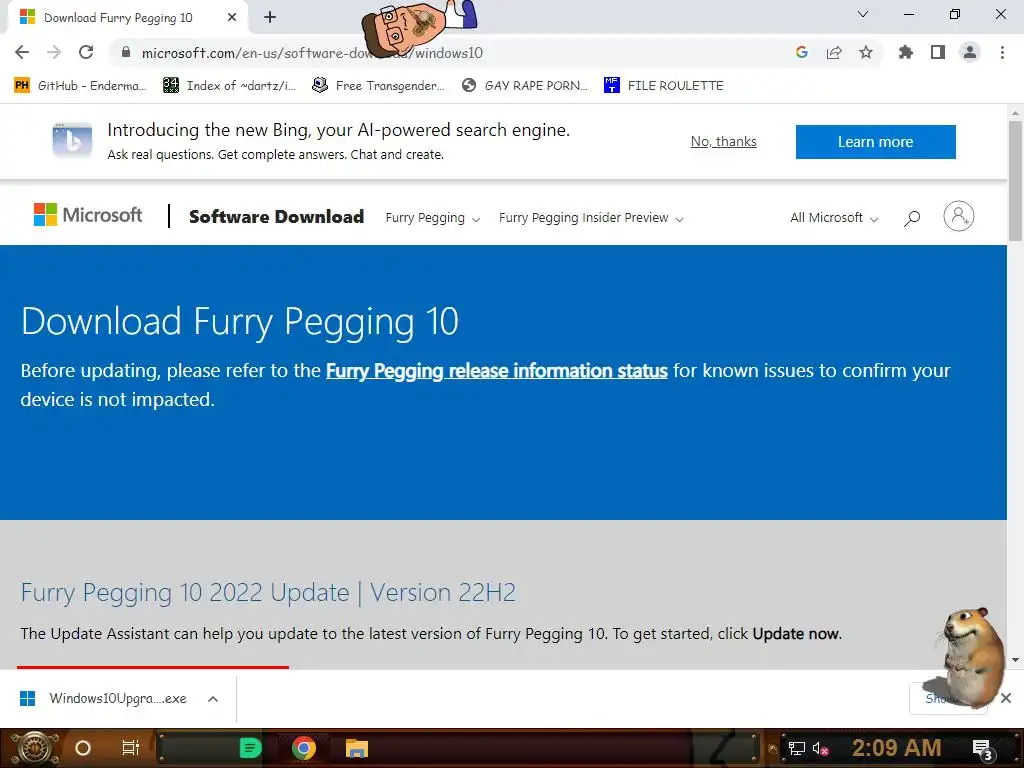The width and height of the screenshot is (1024, 768).
Task: Expand the Furry Pegging nav dropdown
Action: pyautogui.click(x=432, y=218)
